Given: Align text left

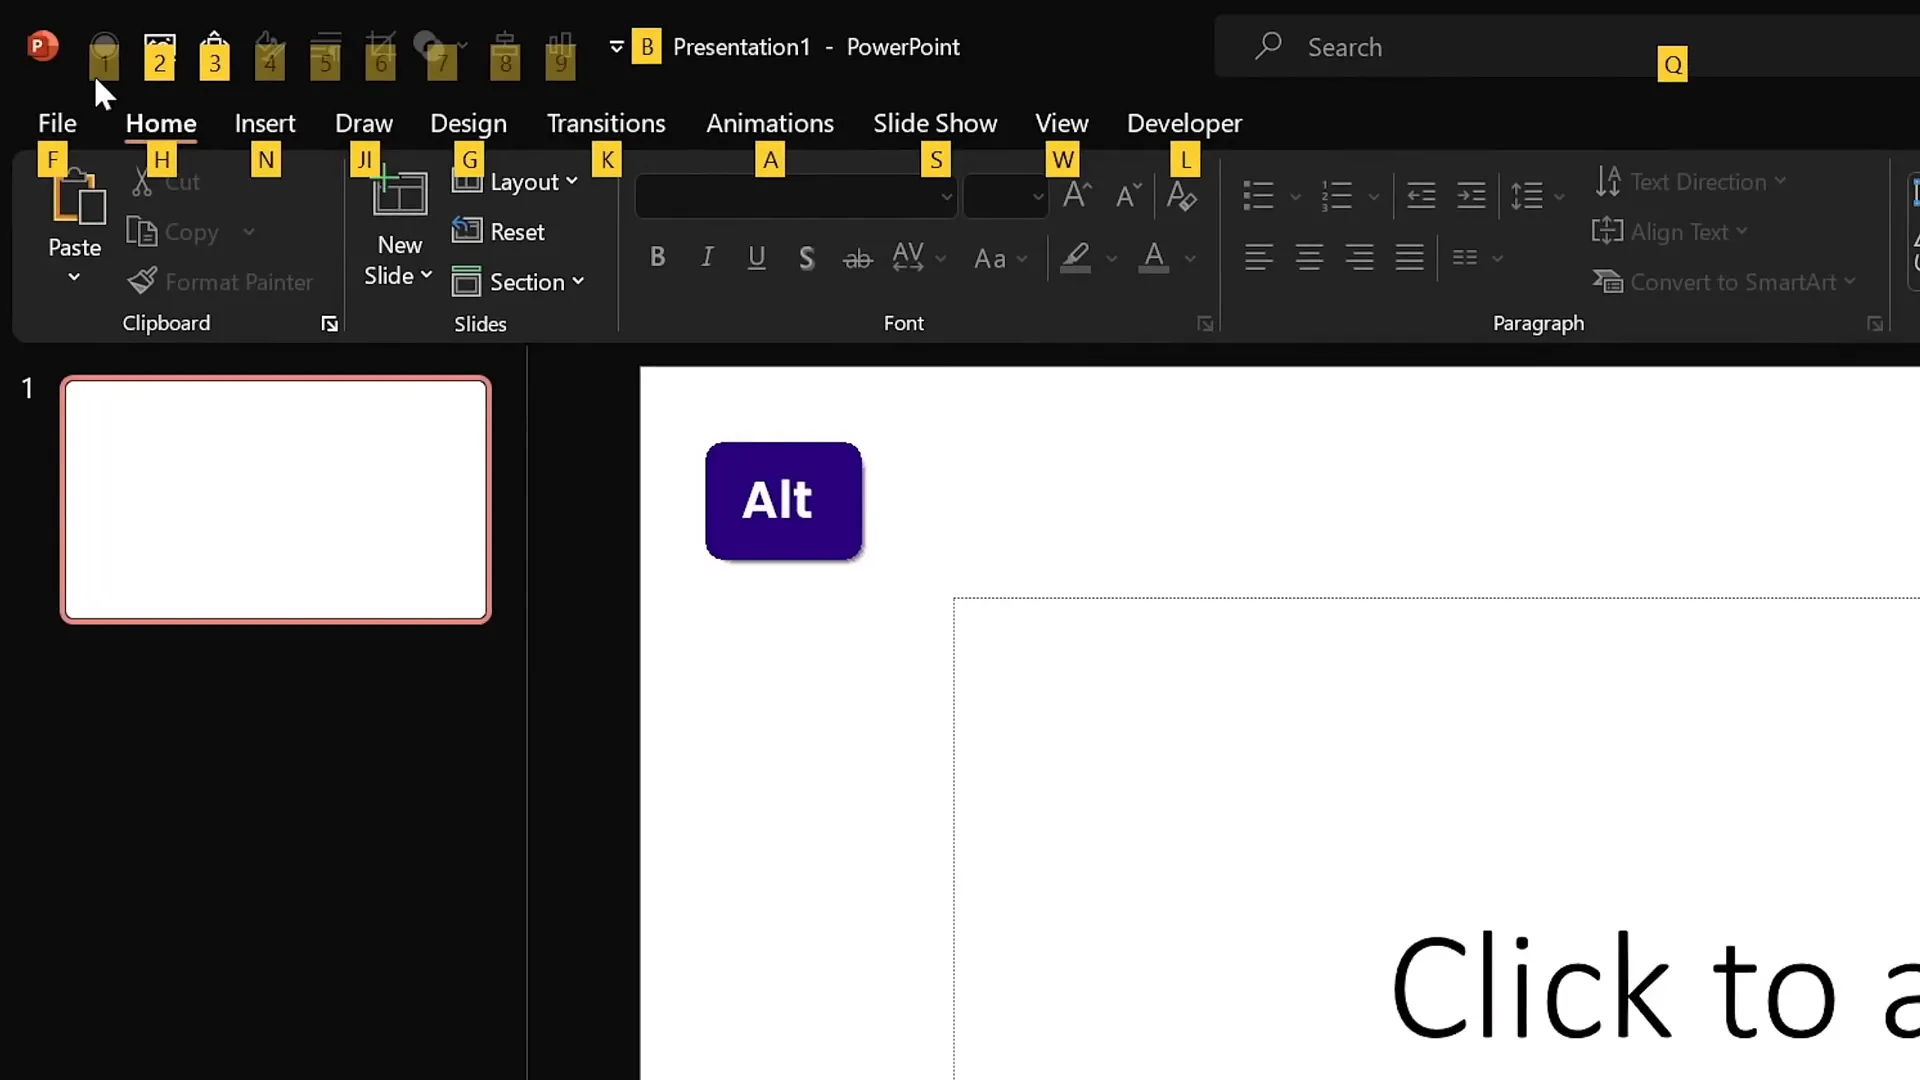Looking at the screenshot, I should tap(1259, 258).
